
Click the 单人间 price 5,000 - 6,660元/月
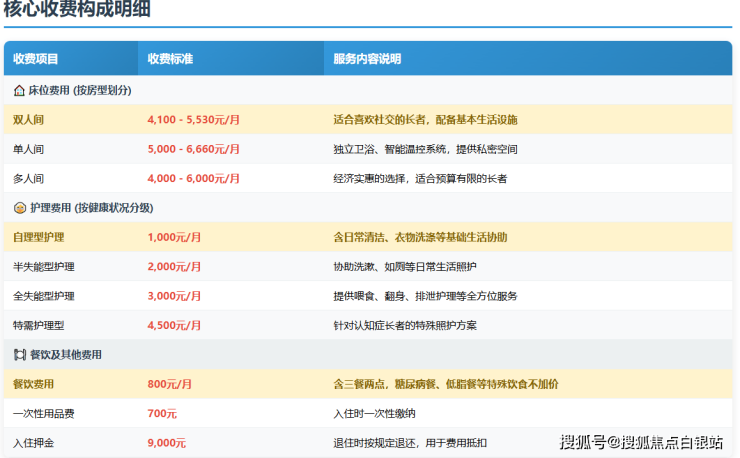pos(193,149)
